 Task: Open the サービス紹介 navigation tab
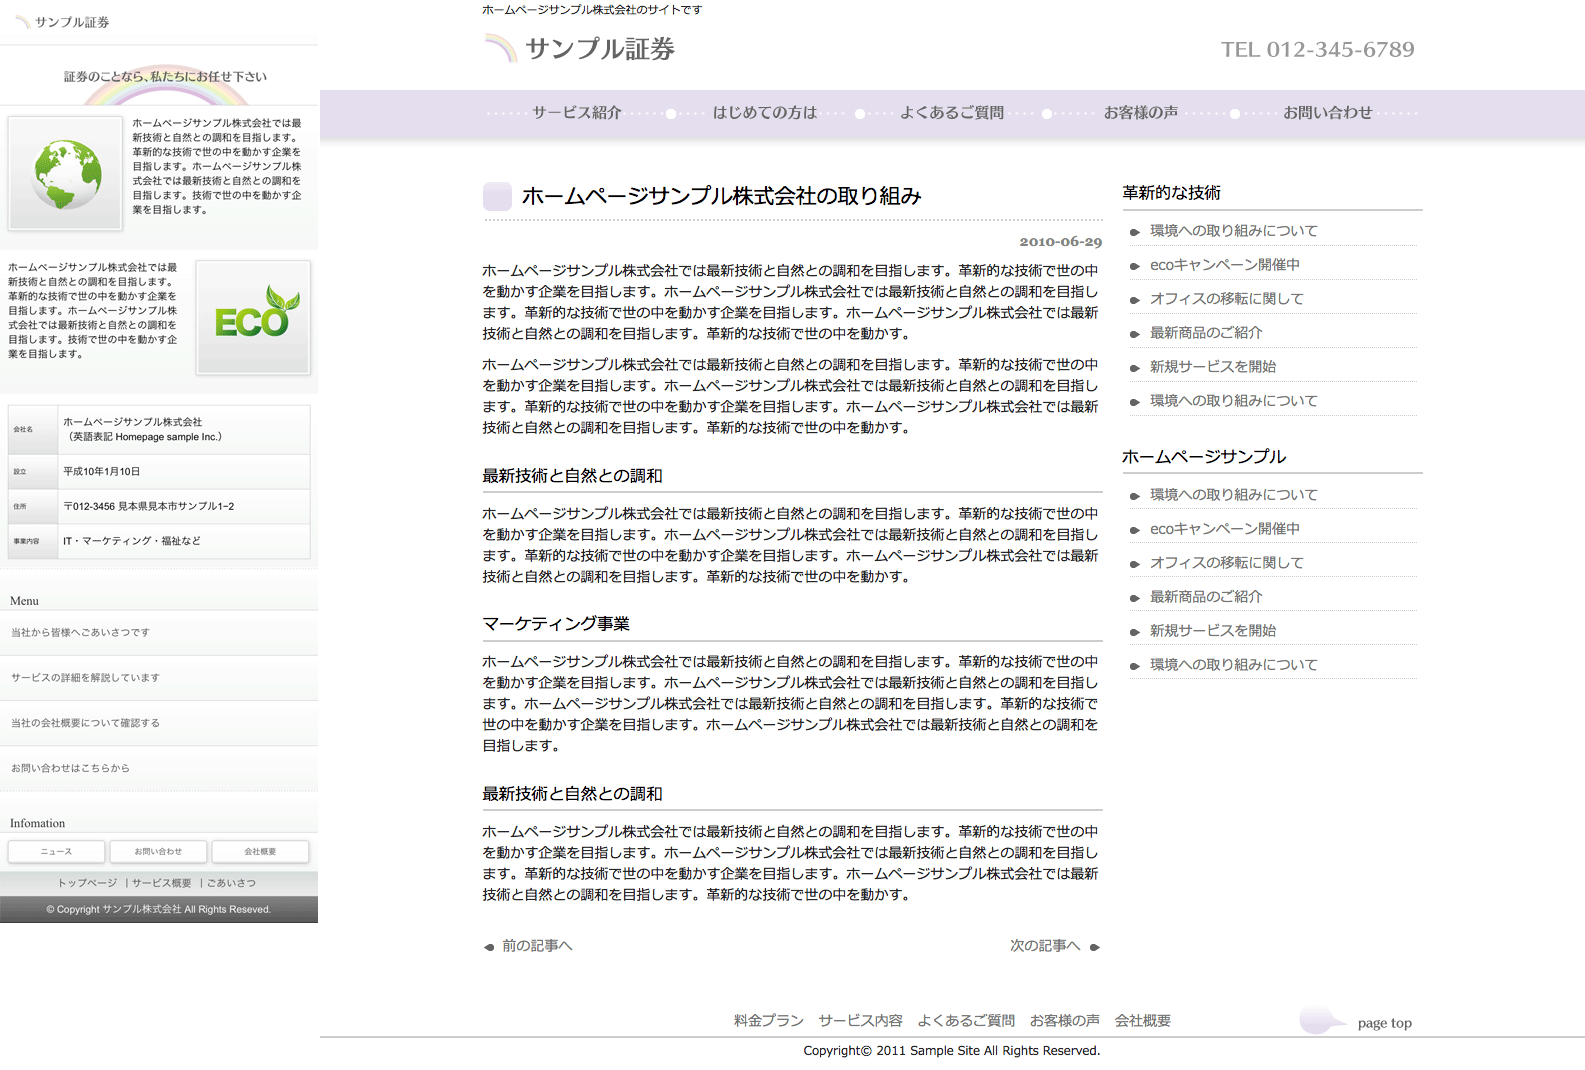576,113
